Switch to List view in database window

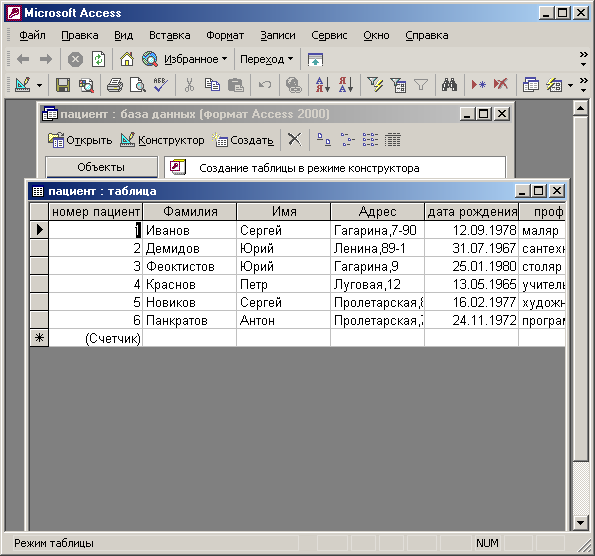(370, 140)
